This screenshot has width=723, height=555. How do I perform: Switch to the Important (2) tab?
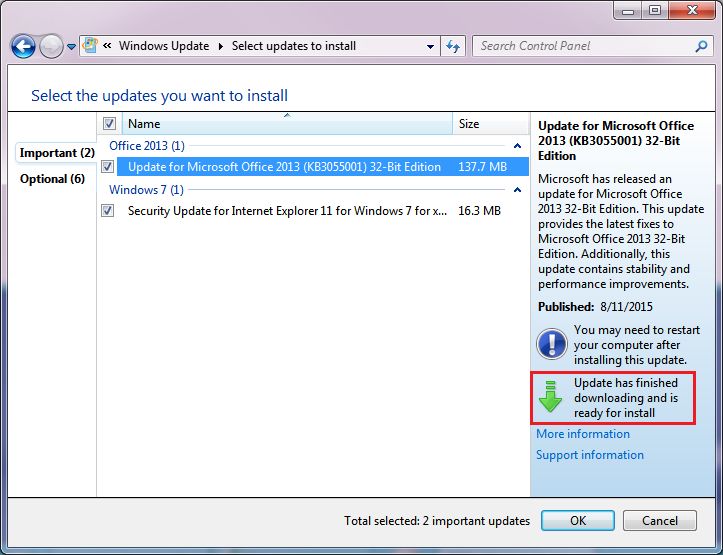click(x=57, y=153)
